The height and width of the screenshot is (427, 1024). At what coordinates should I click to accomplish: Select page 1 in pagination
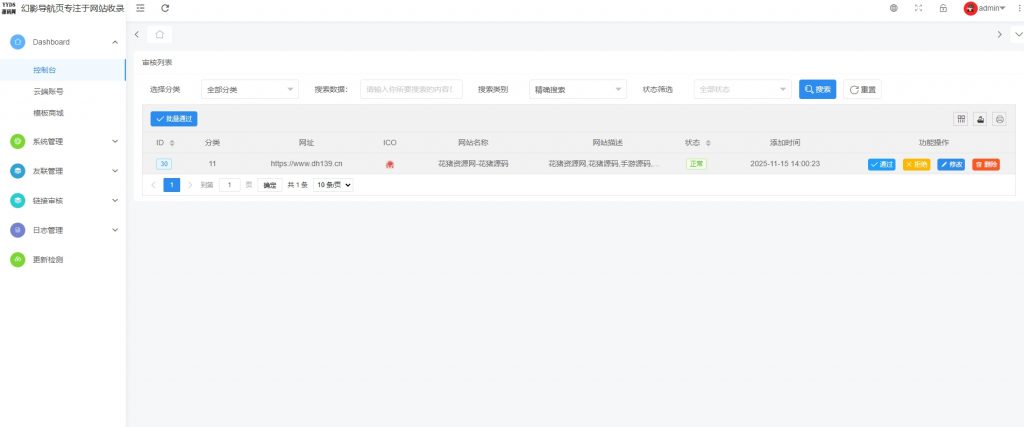pyautogui.click(x=171, y=185)
